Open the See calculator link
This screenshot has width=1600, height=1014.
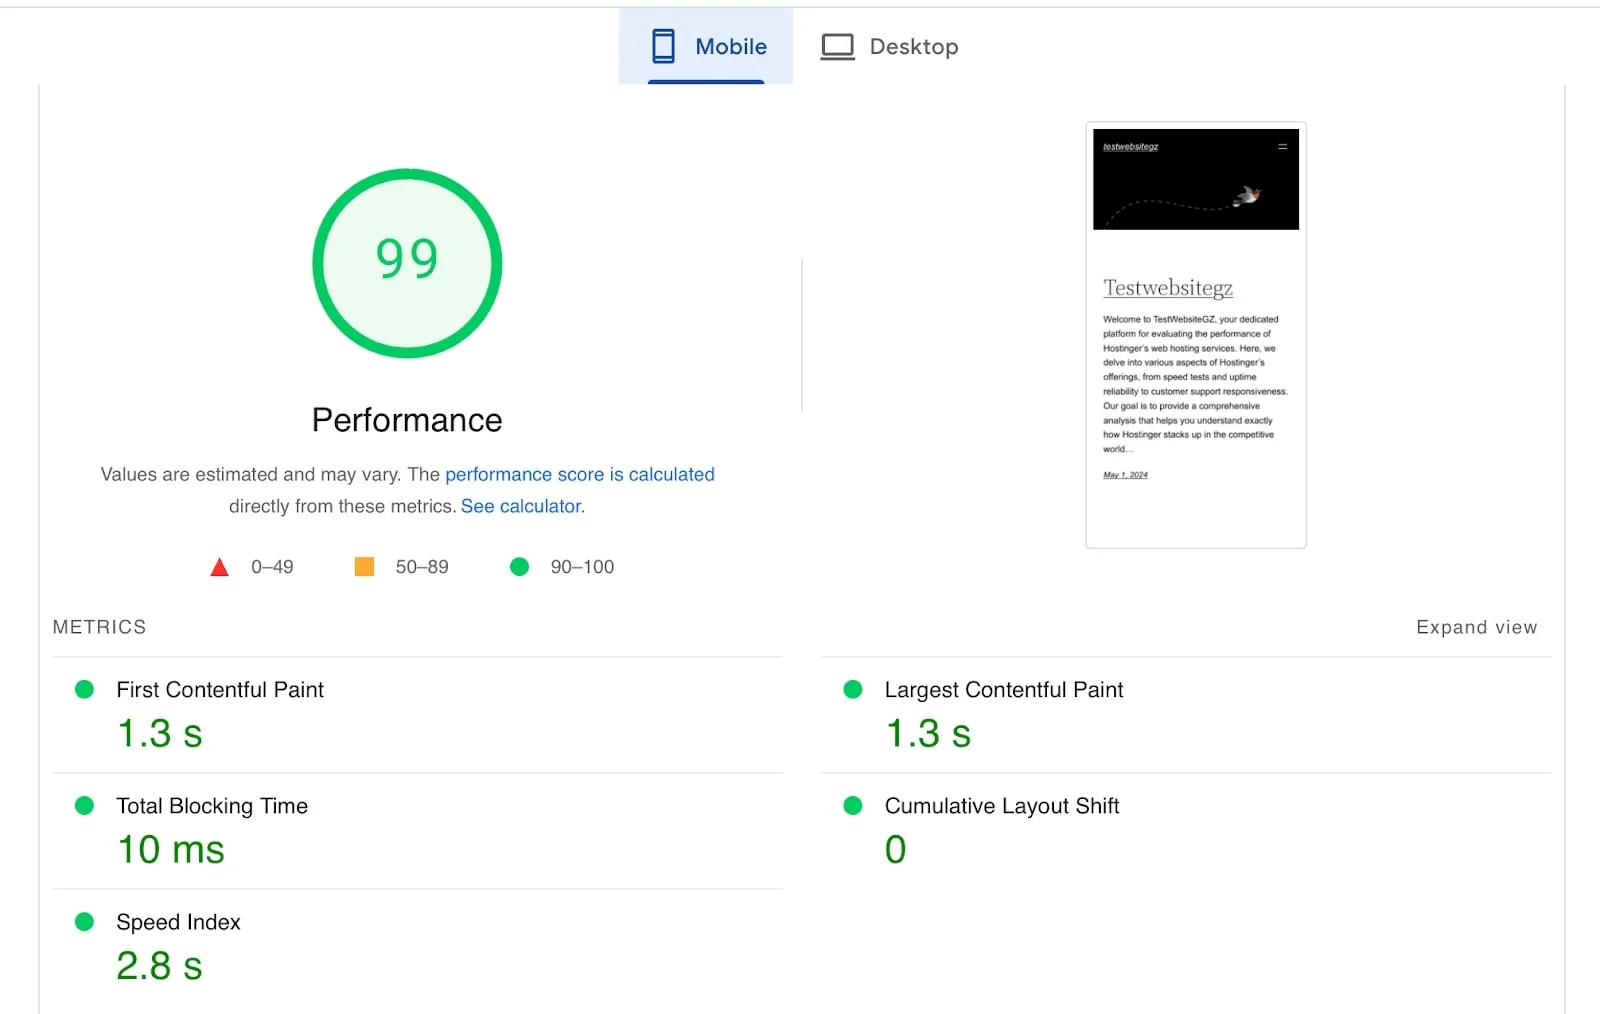point(520,506)
